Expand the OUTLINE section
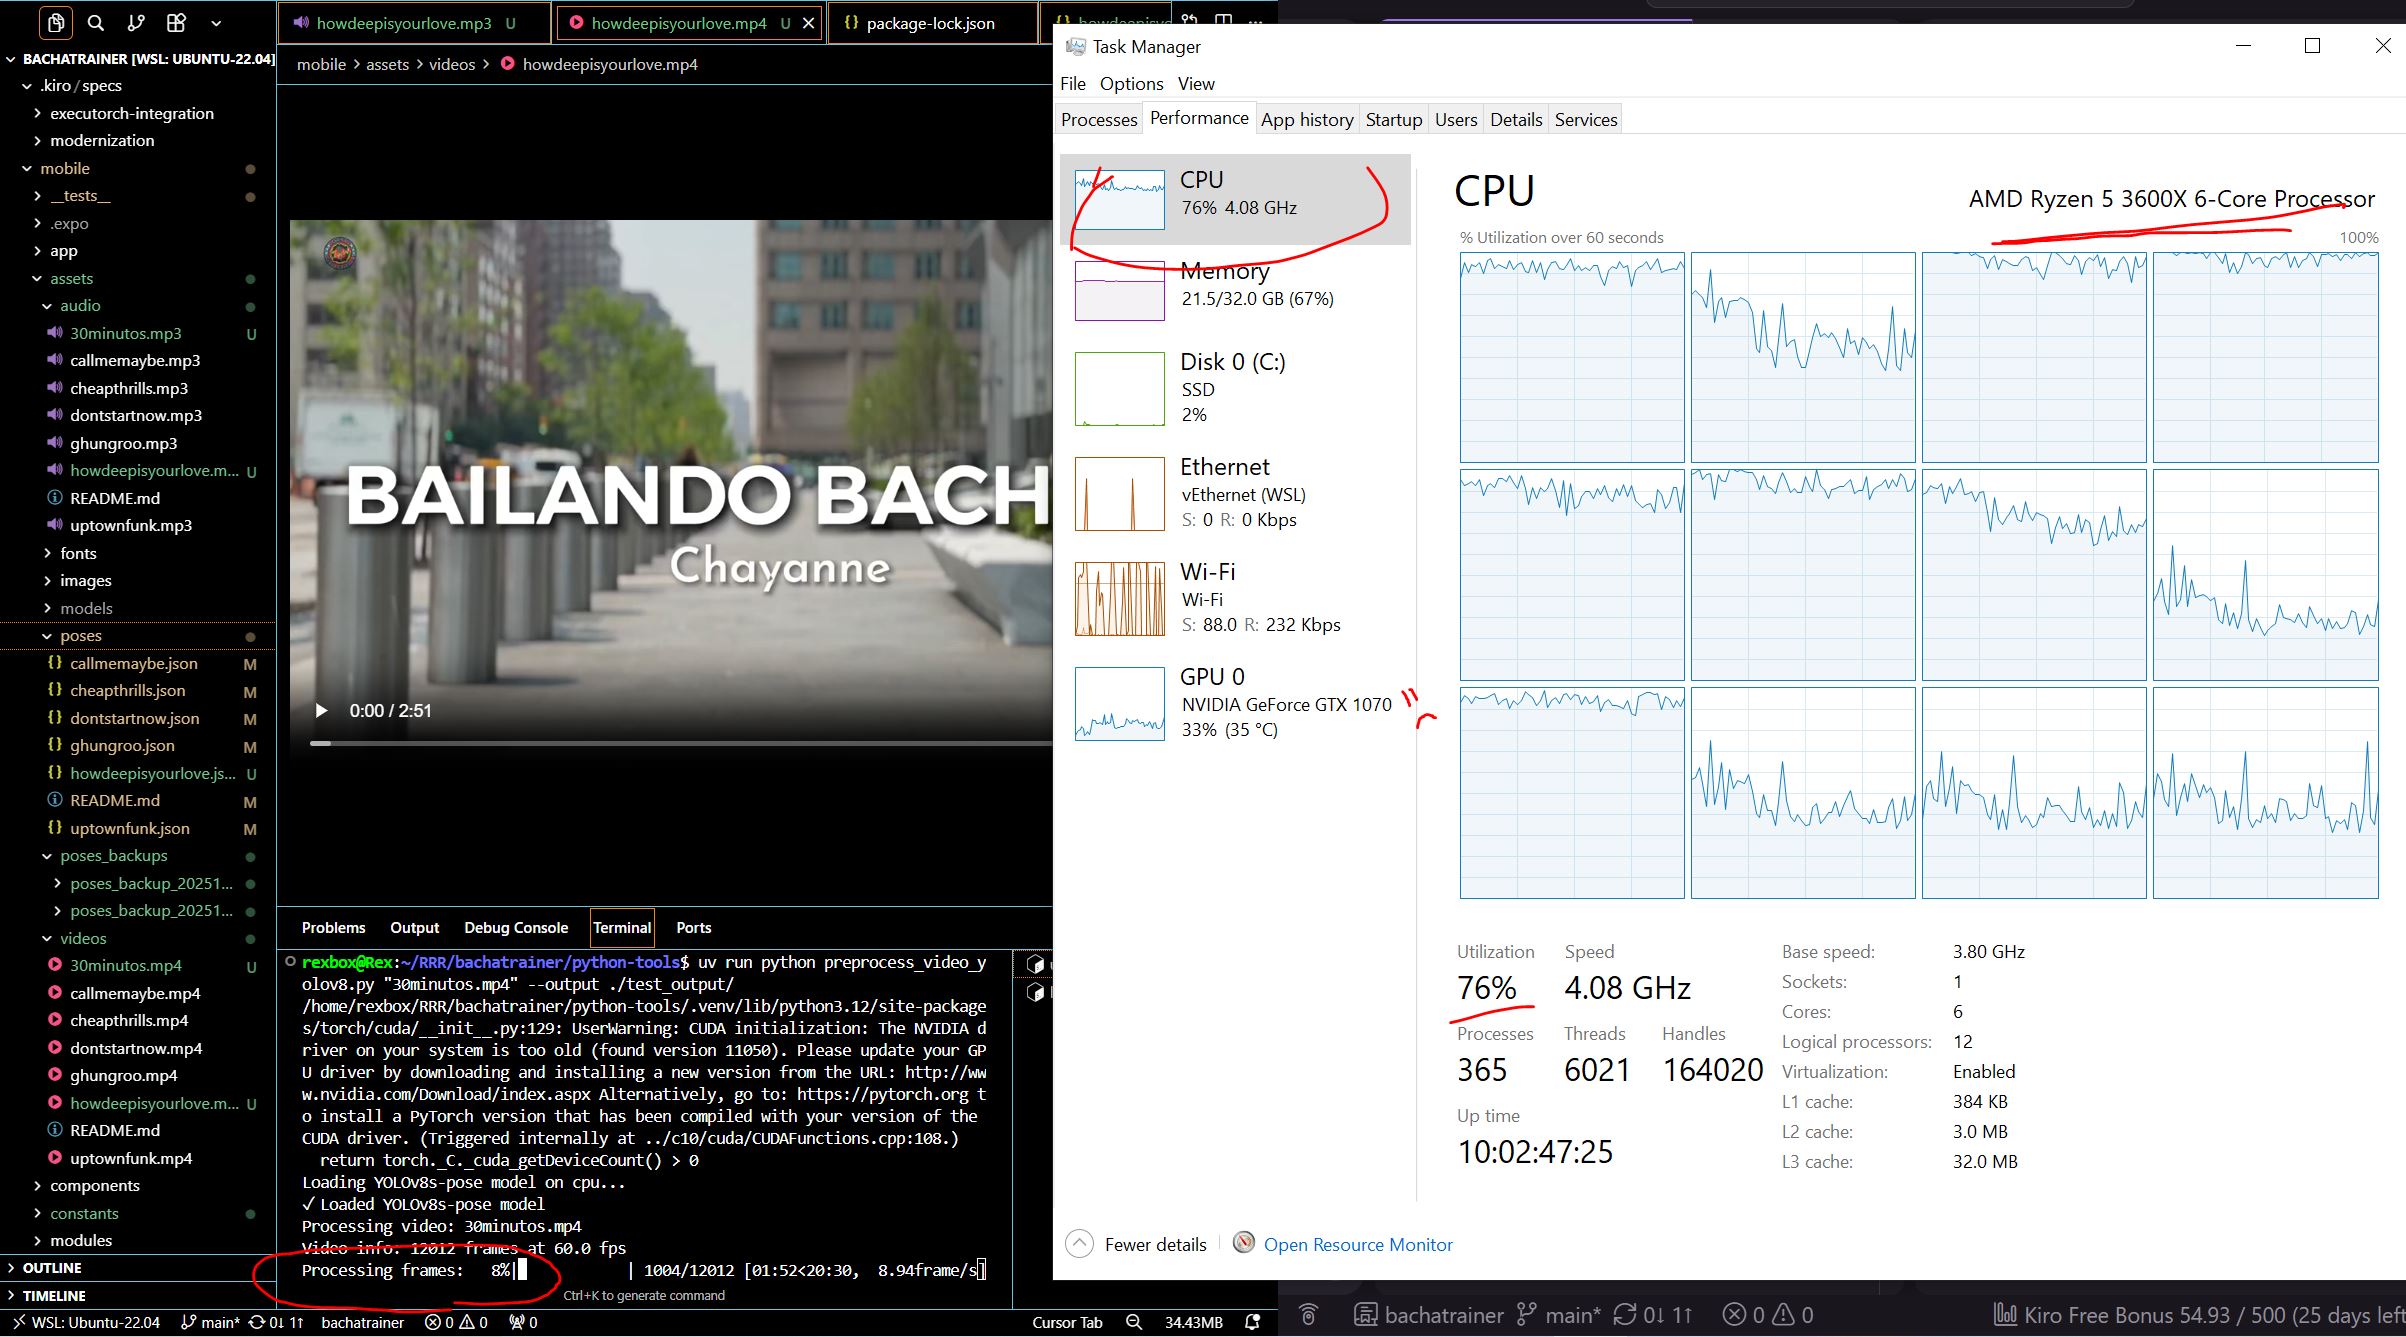 pyautogui.click(x=52, y=1268)
